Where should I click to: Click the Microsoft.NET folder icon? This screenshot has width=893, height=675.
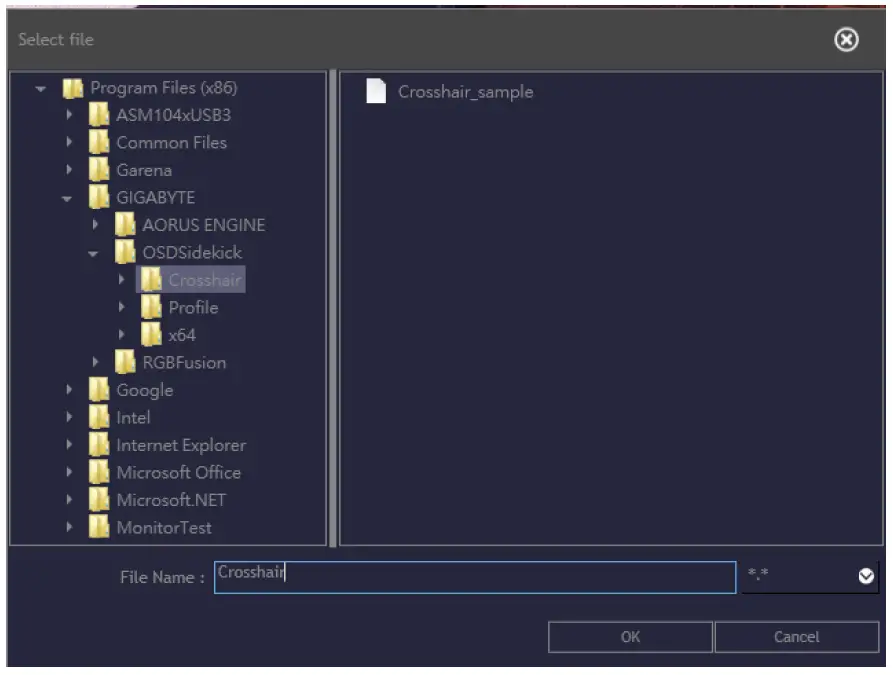(99, 500)
